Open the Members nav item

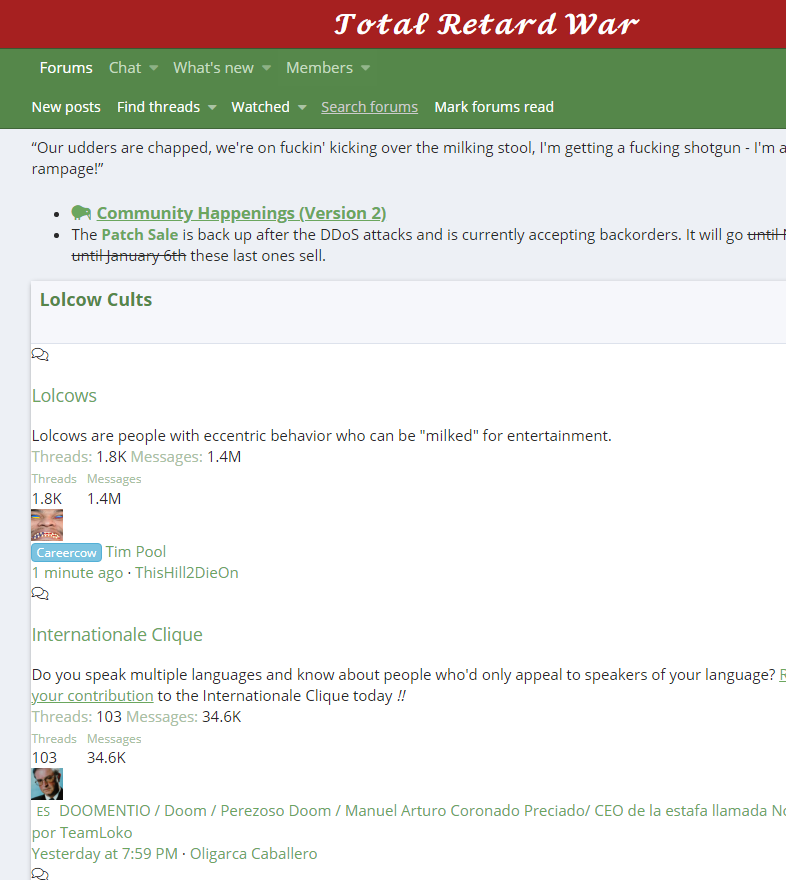pyautogui.click(x=319, y=68)
